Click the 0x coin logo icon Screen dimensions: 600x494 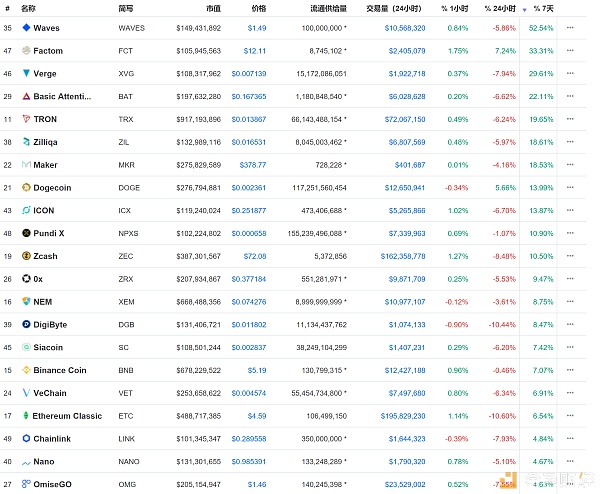point(26,279)
